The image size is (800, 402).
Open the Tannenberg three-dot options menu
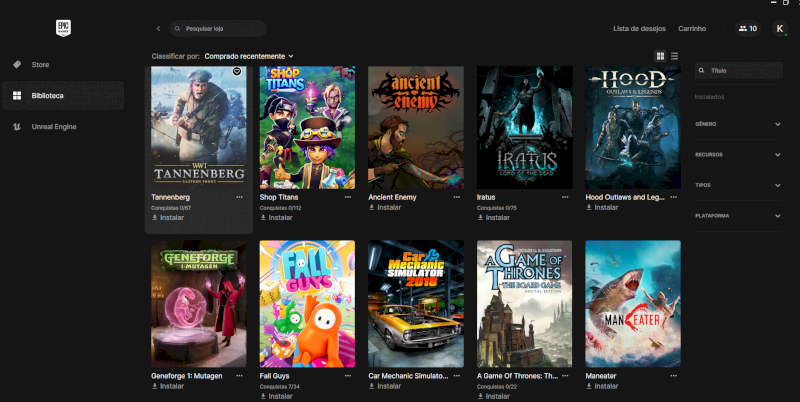tap(239, 197)
